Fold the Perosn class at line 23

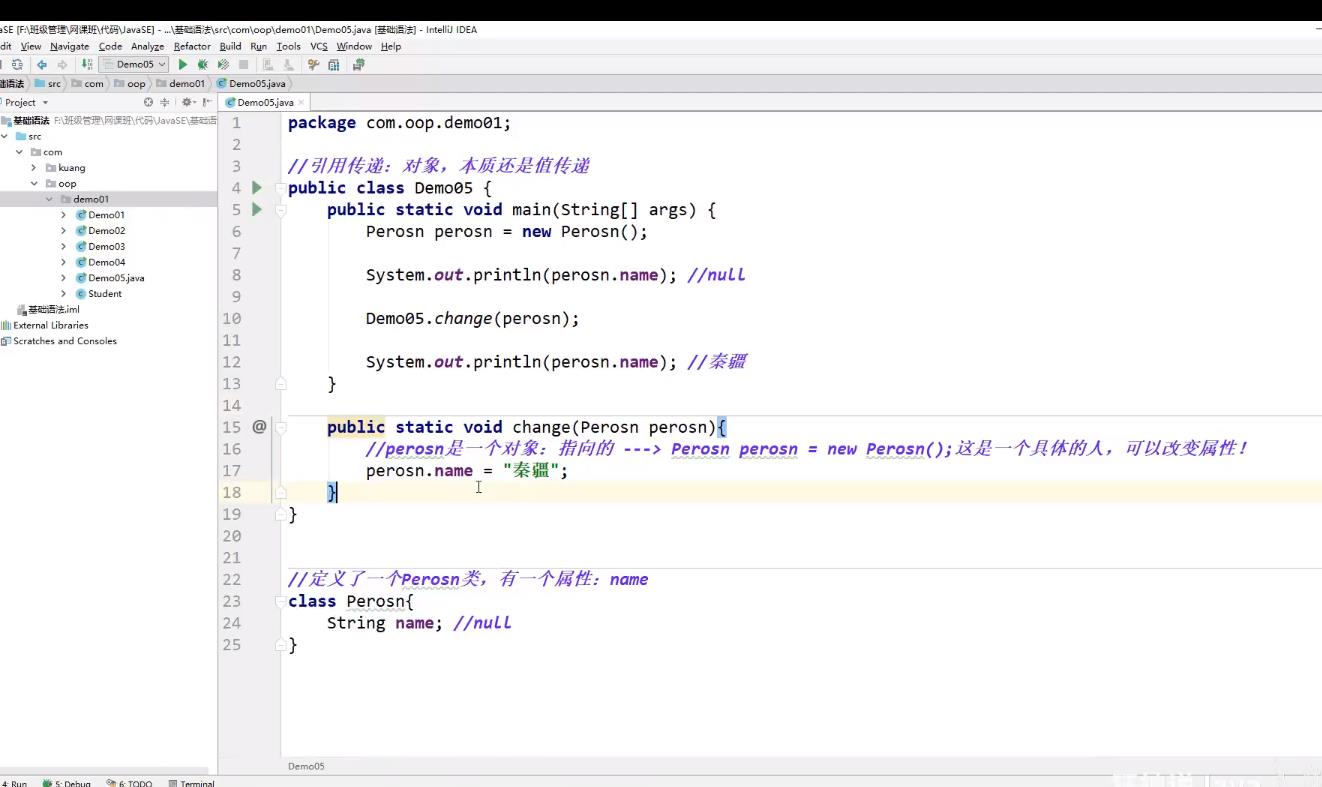pos(281,601)
